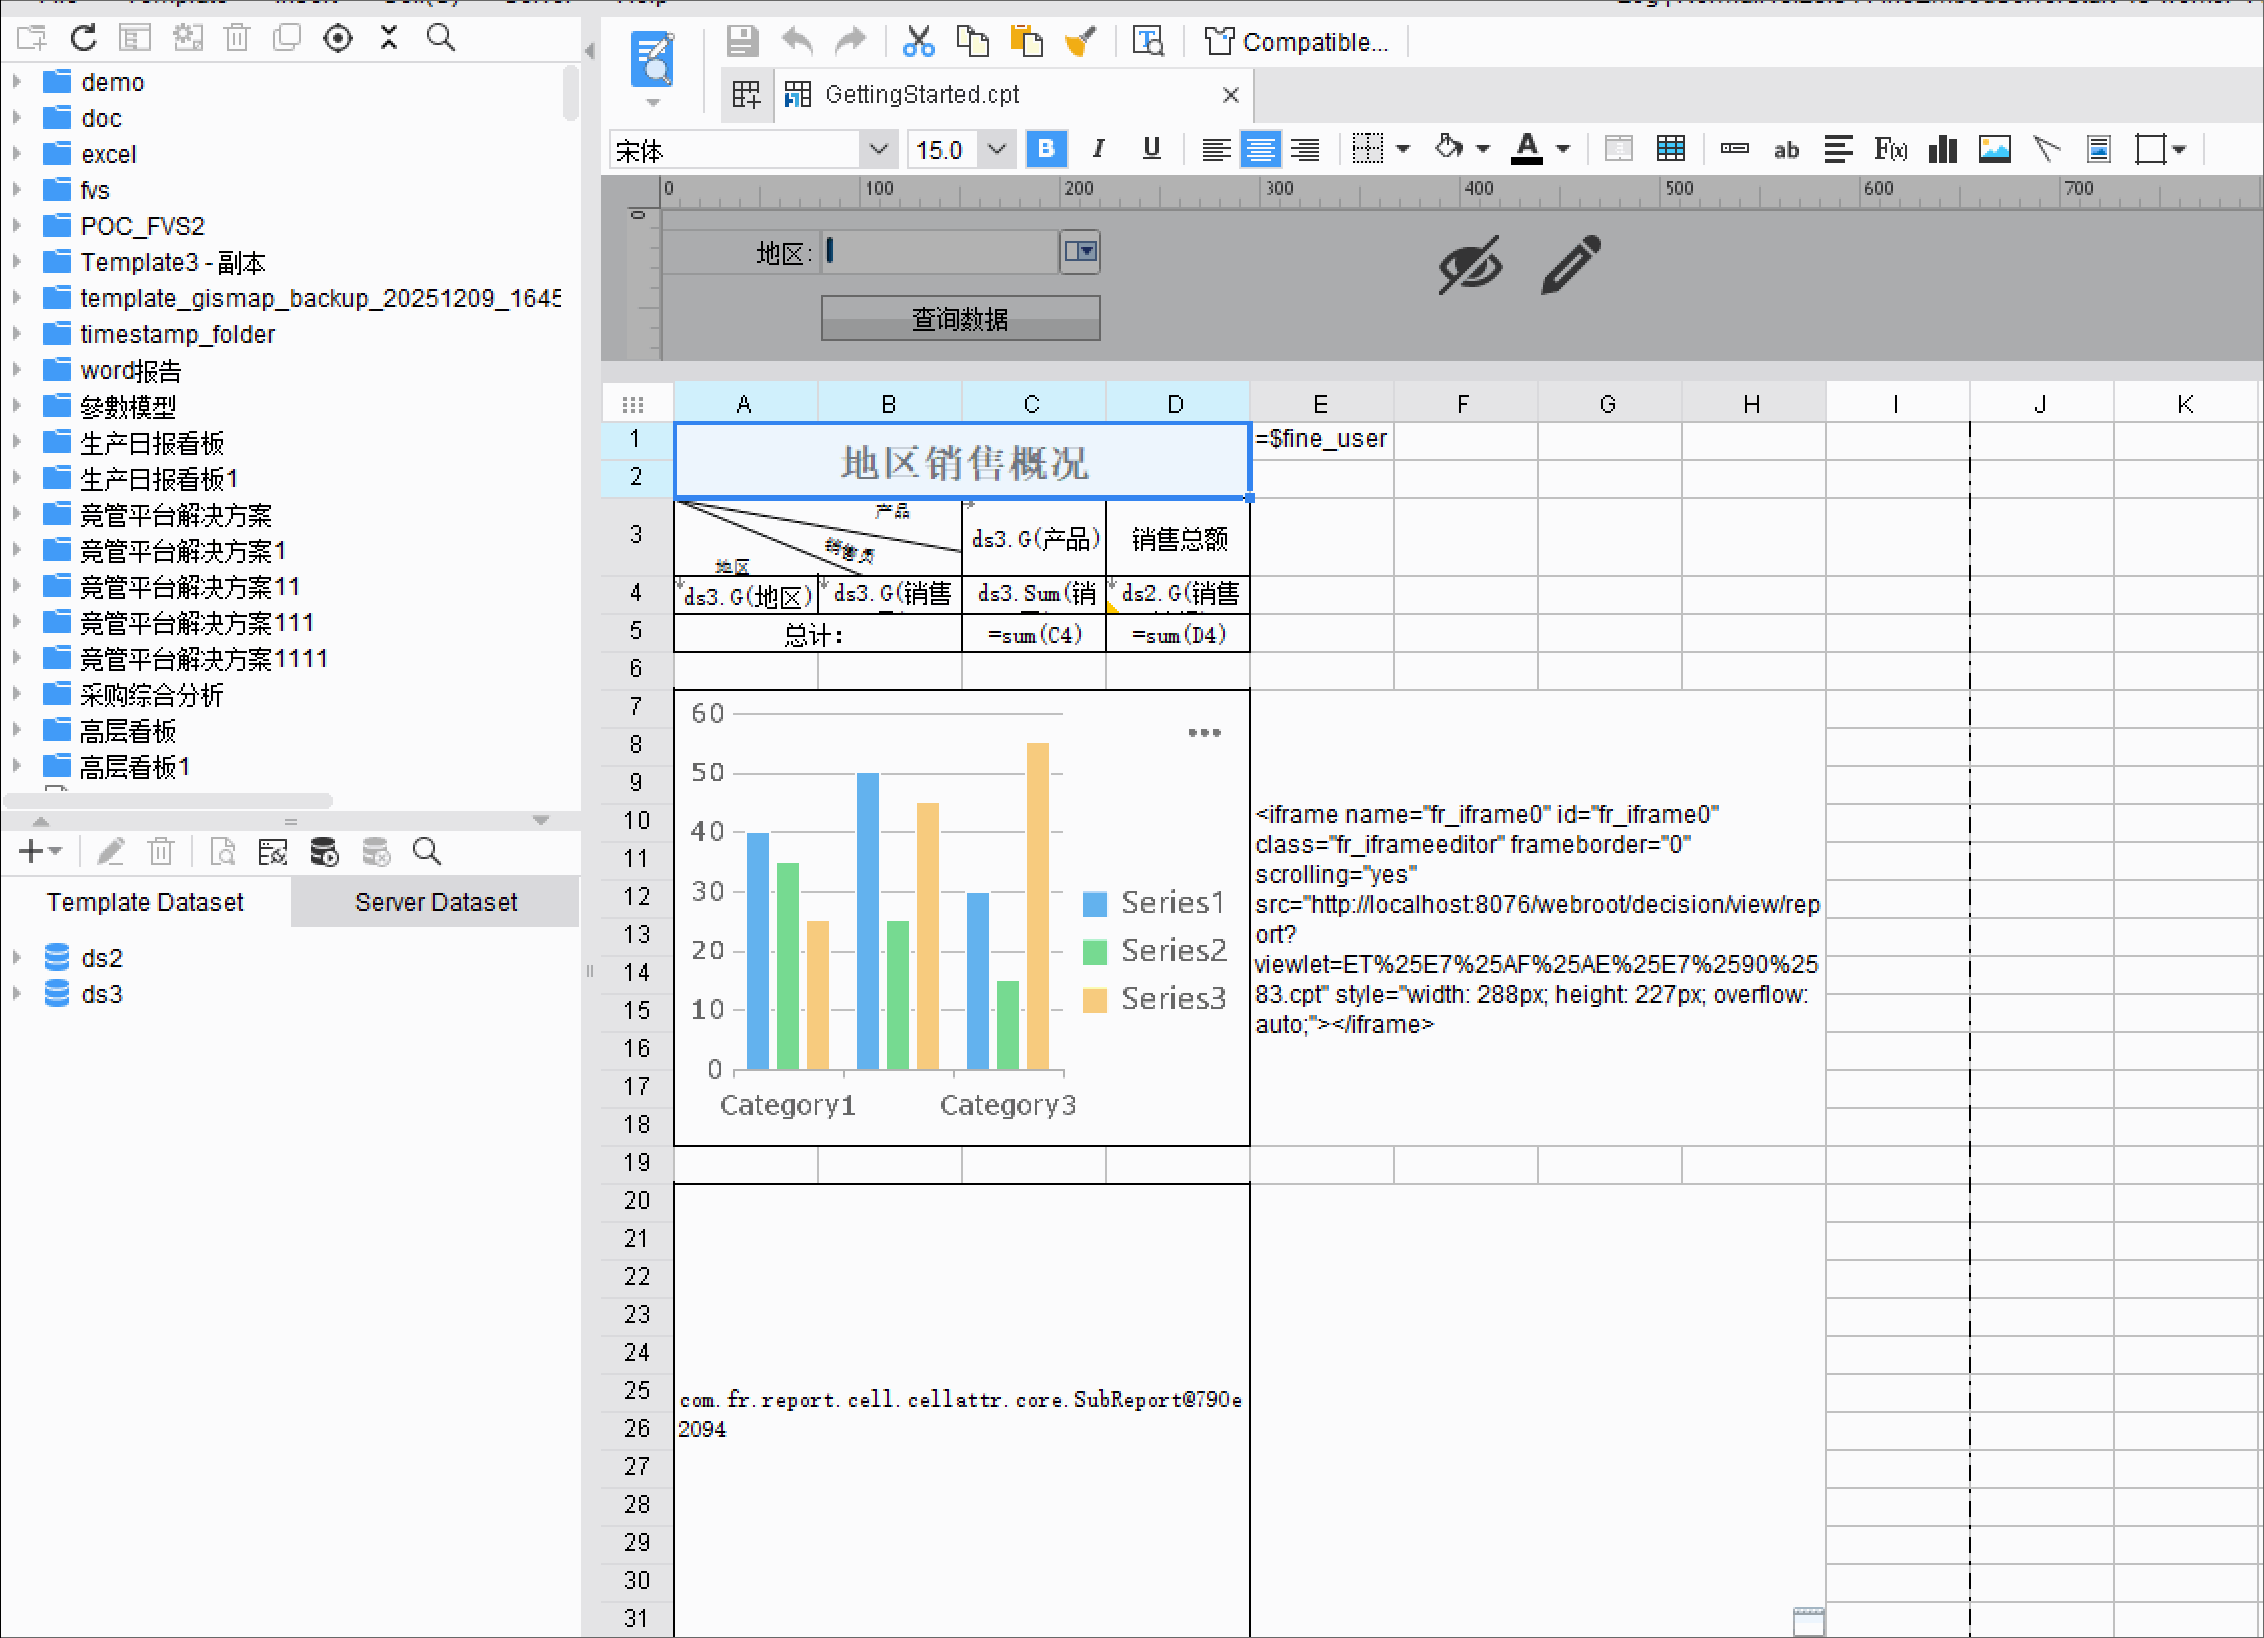Image resolution: width=2264 pixels, height=1638 pixels.
Task: Open the border style dropdown arrow
Action: 1402,150
